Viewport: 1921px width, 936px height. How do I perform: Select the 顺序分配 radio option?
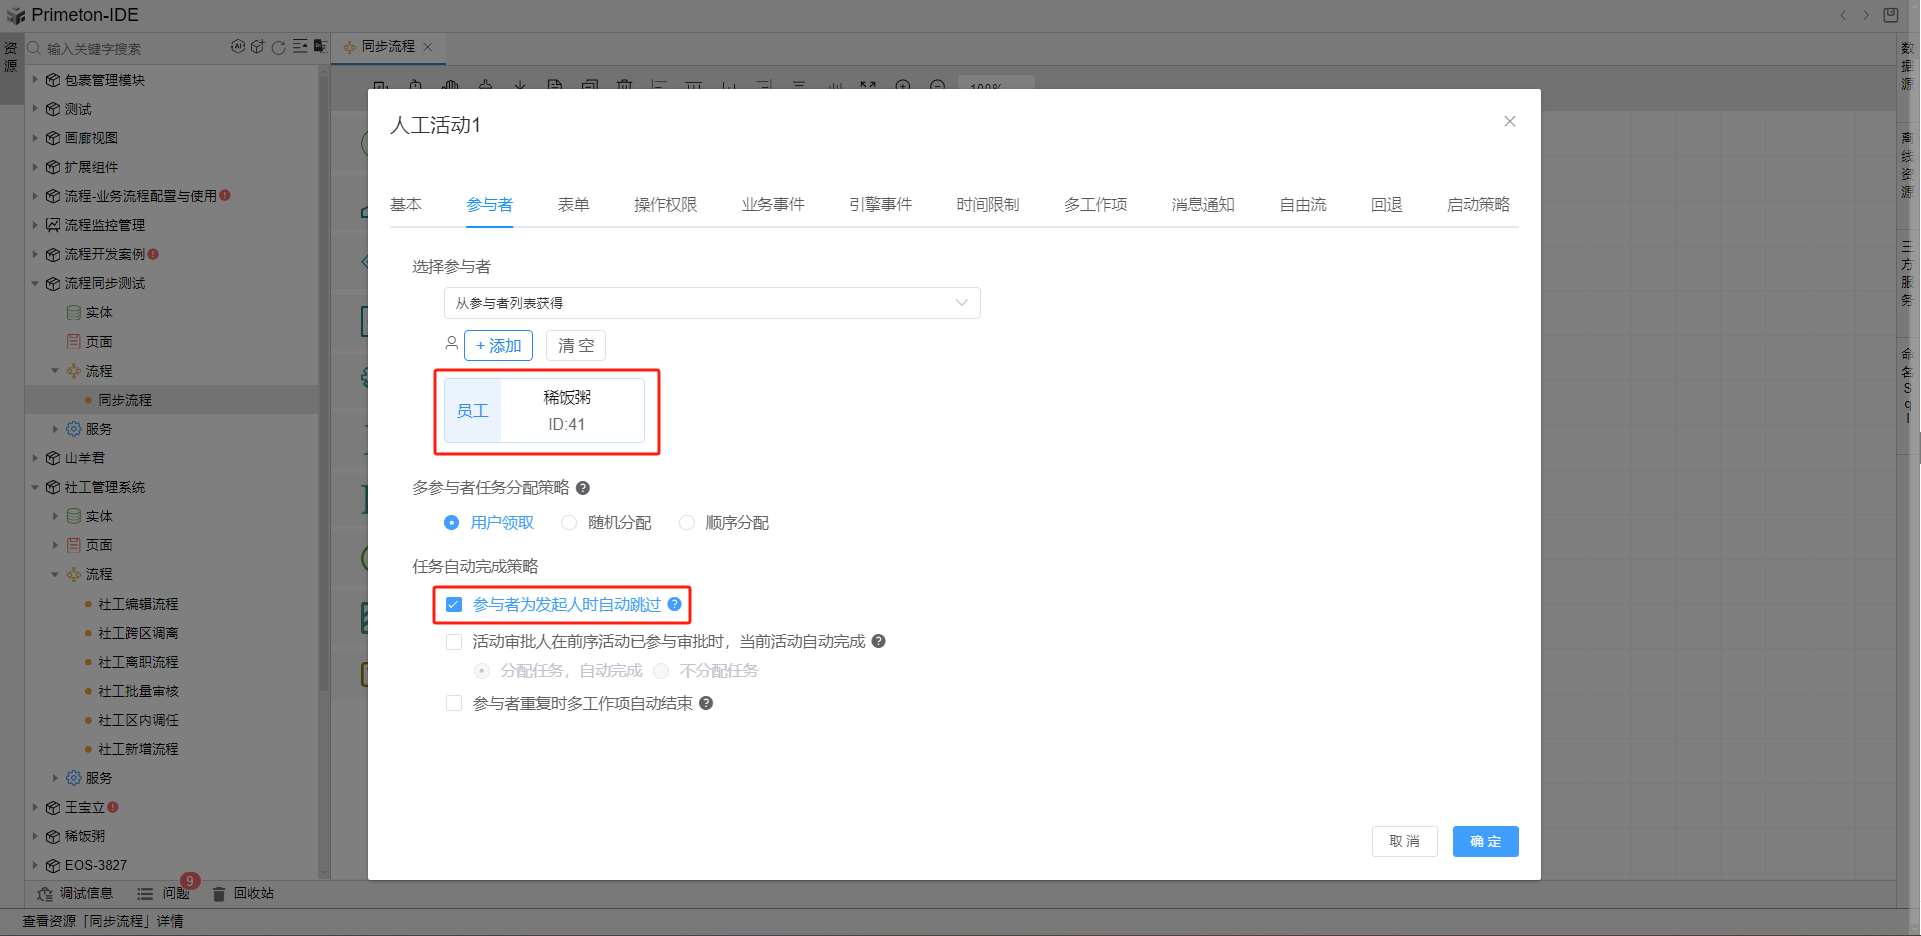(x=687, y=523)
